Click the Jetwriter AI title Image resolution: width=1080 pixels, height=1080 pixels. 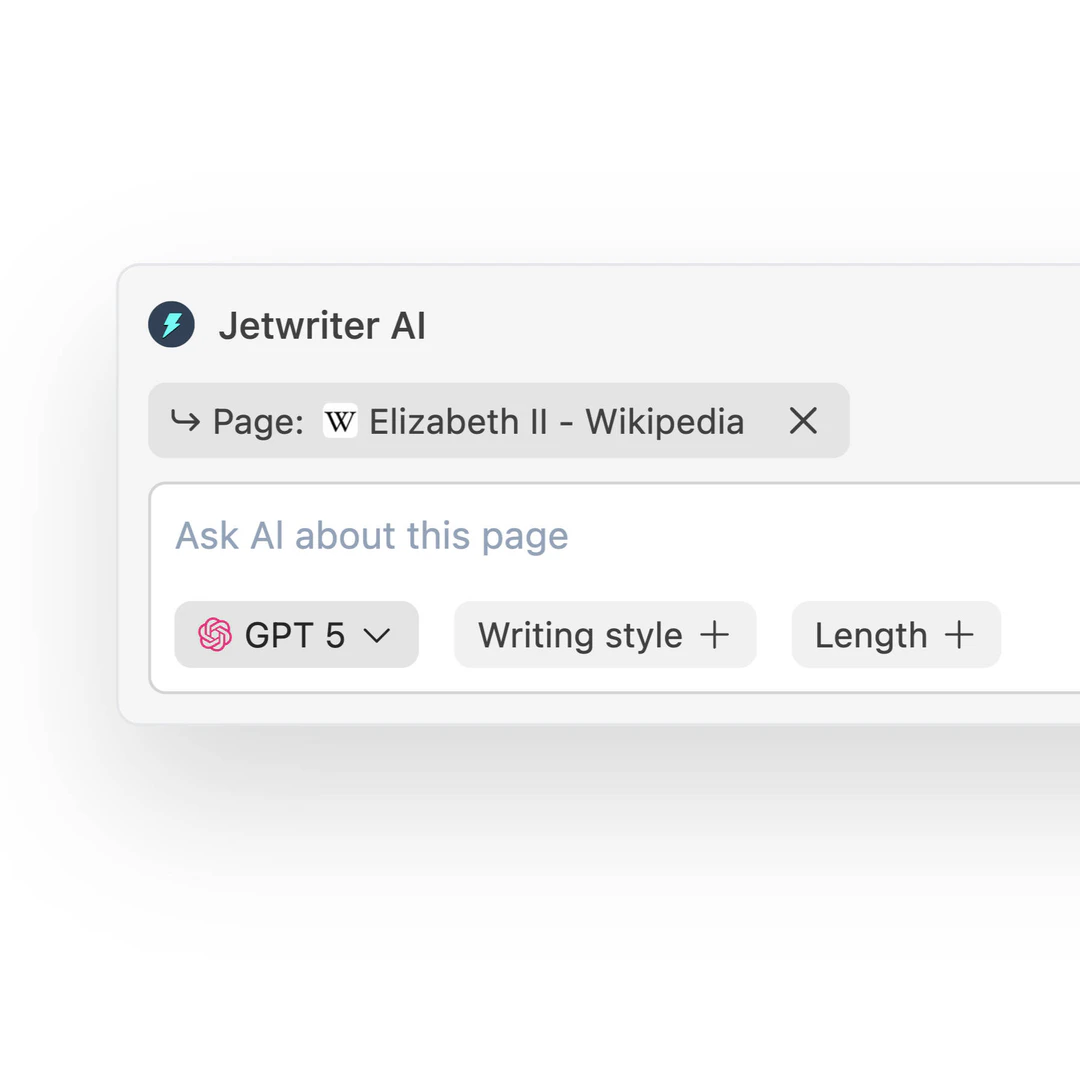pos(322,324)
